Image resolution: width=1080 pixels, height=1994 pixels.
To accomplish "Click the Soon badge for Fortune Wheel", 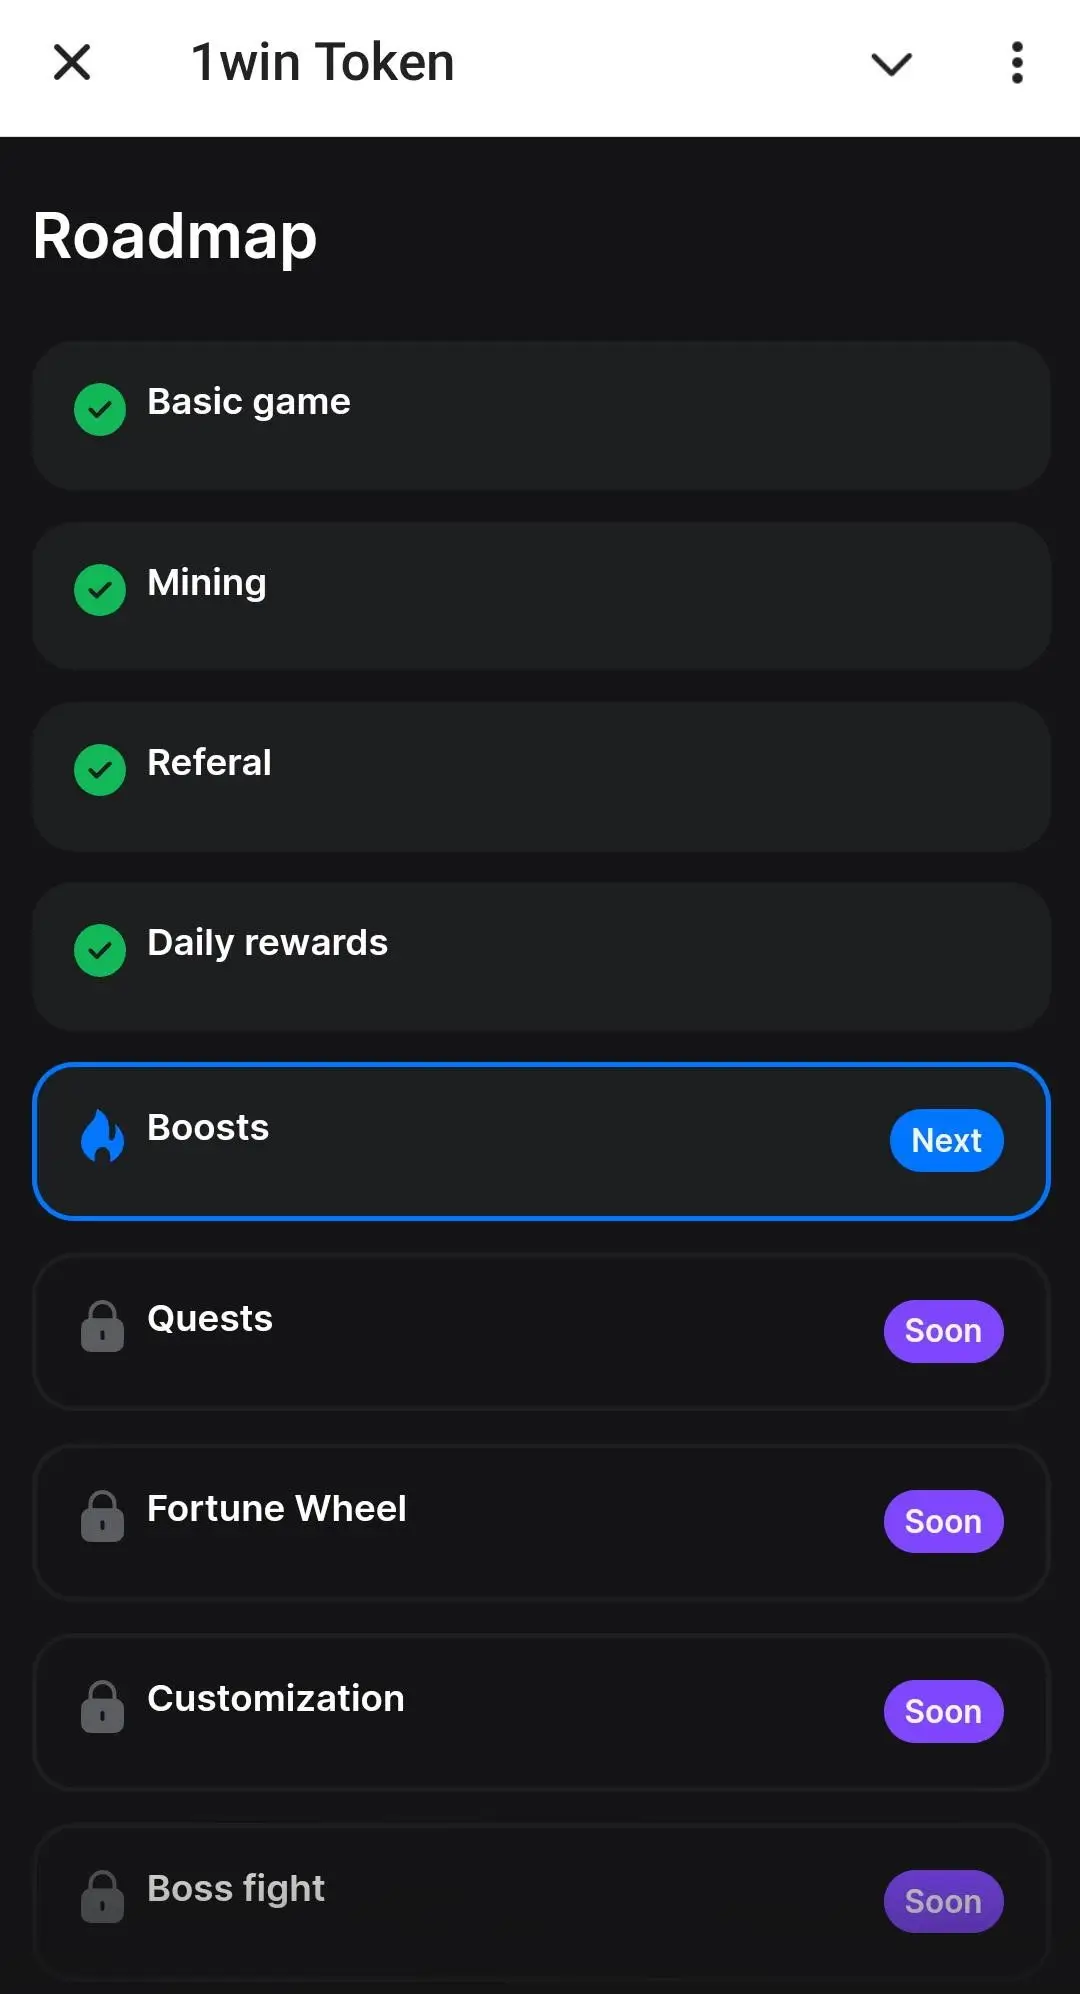I will (943, 1521).
